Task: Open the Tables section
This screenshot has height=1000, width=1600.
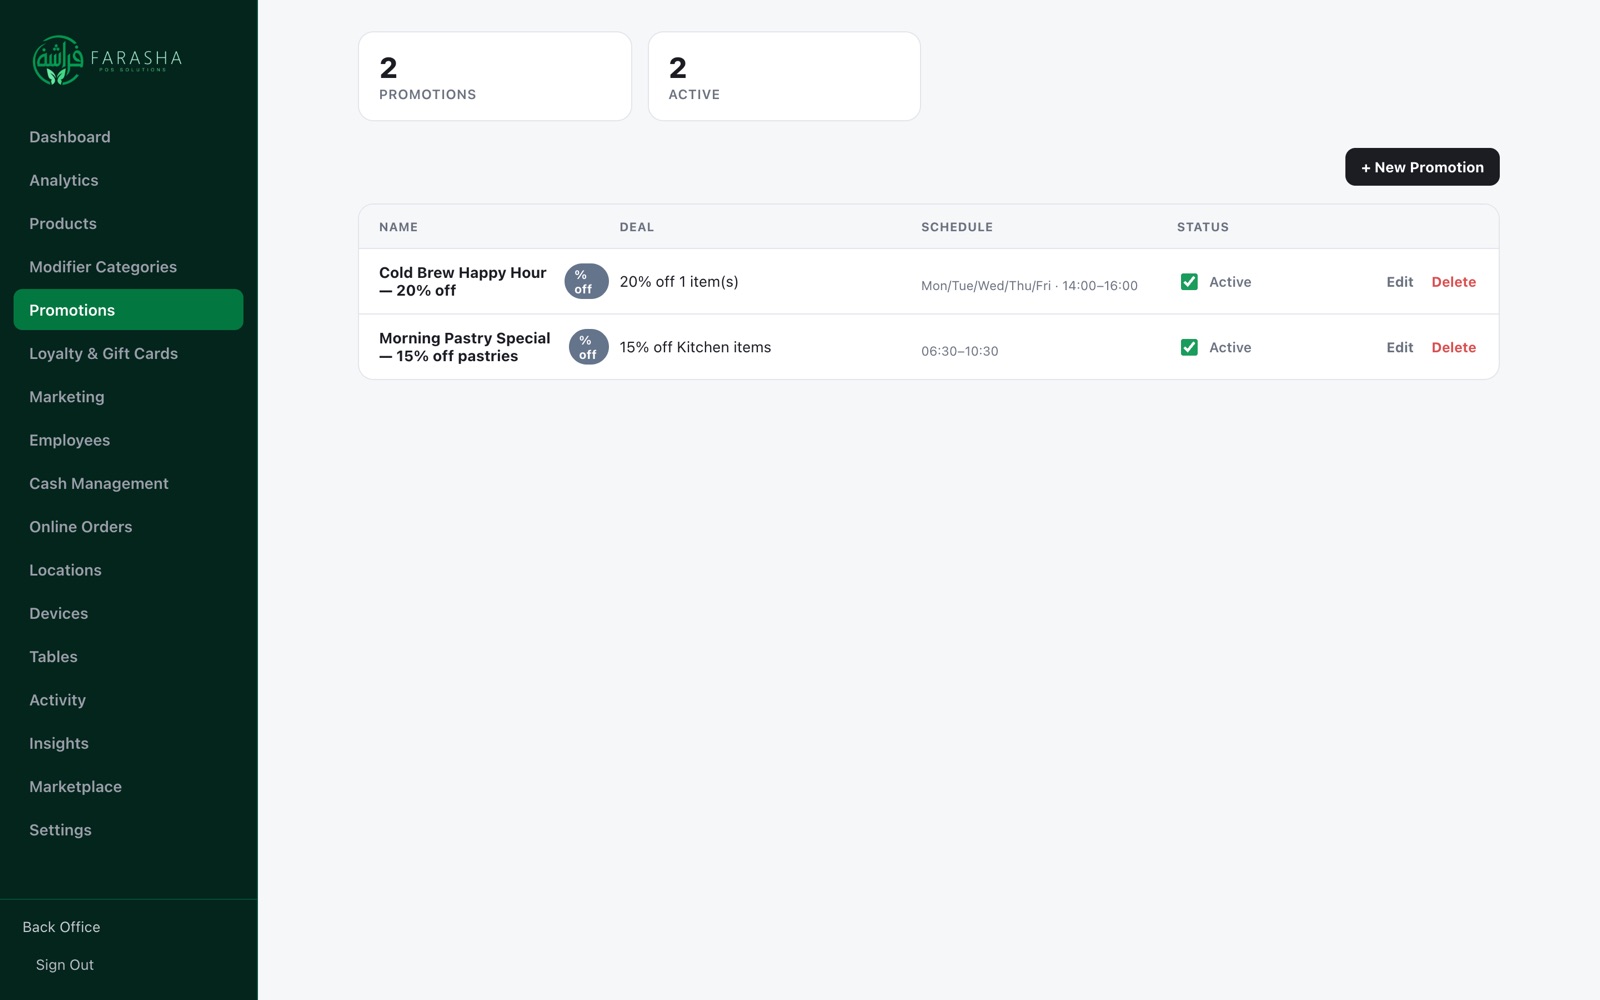Action: coord(128,657)
